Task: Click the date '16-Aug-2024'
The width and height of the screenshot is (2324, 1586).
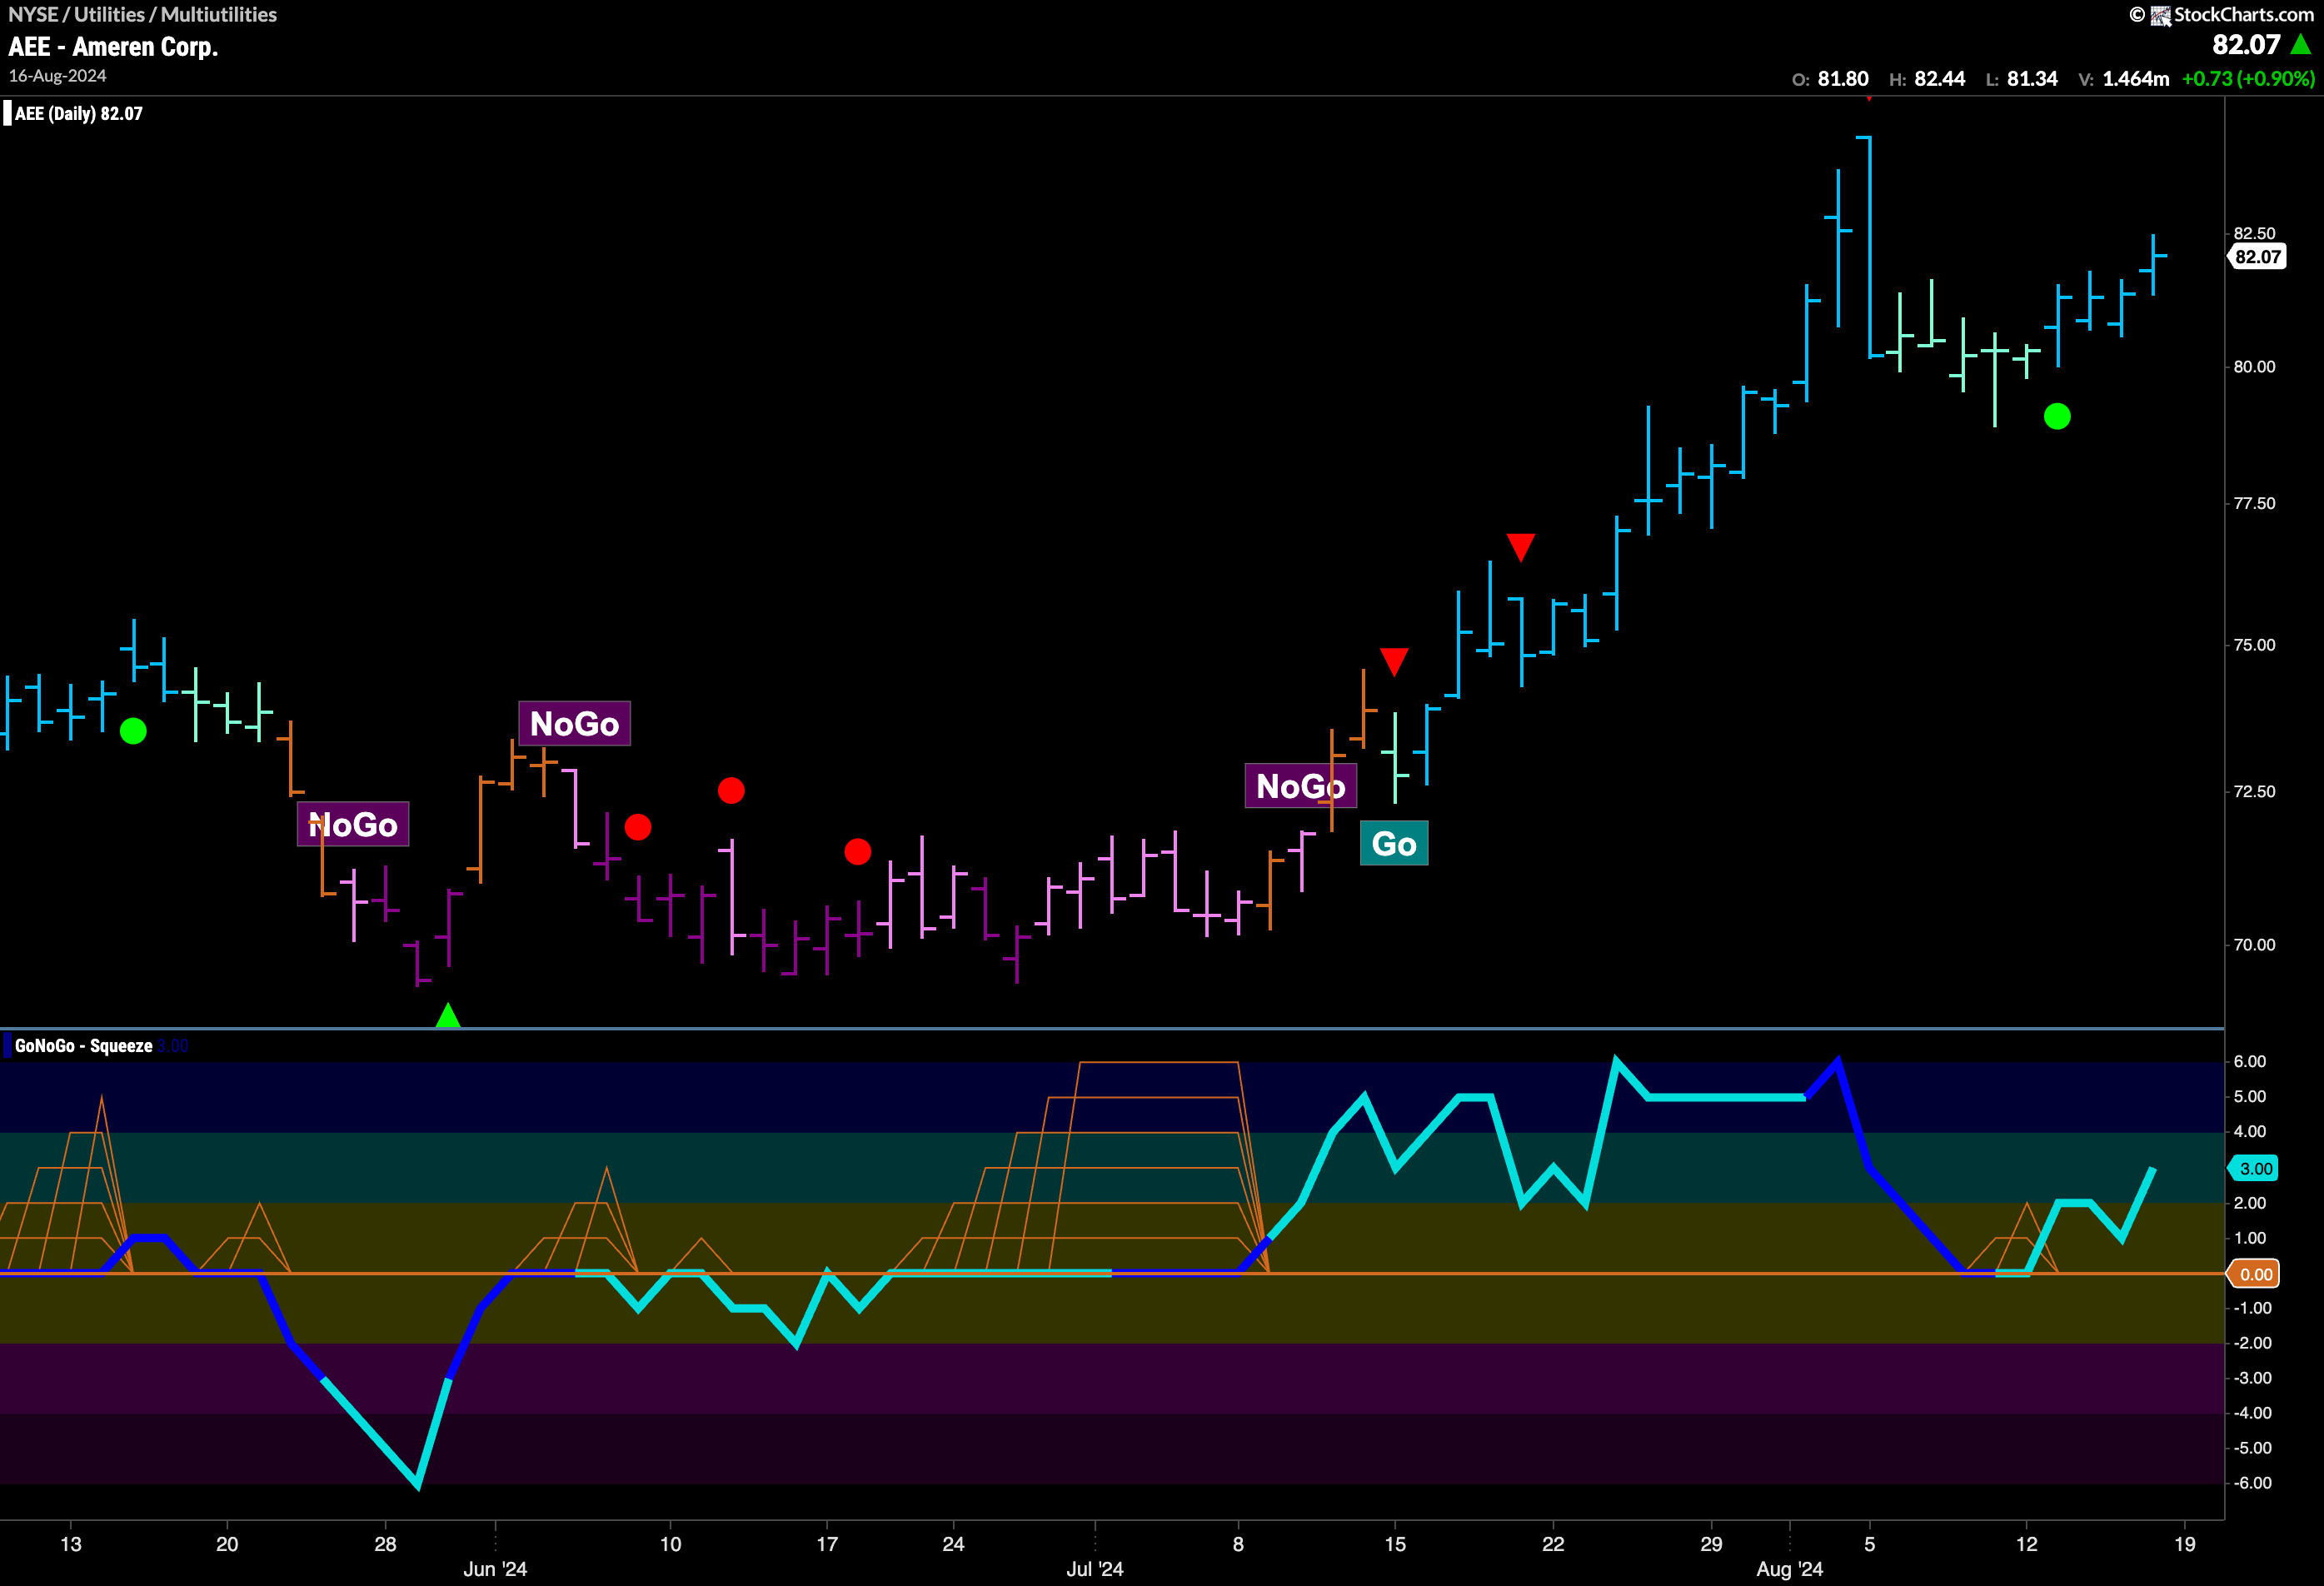Action: tap(57, 76)
